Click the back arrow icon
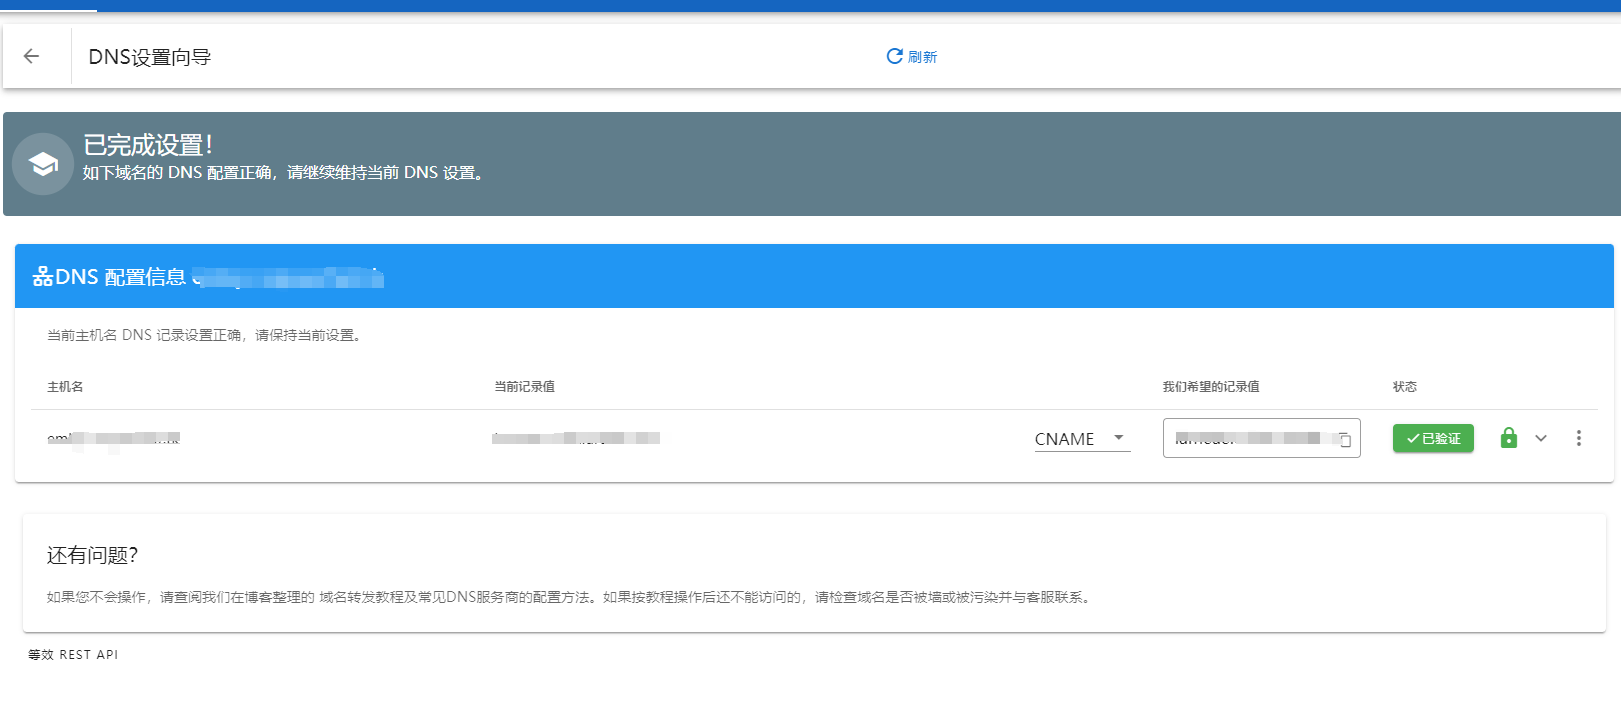 [x=31, y=56]
